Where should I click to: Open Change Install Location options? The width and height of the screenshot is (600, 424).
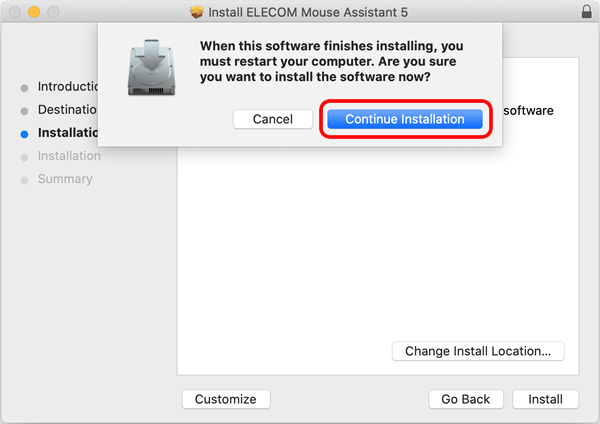pos(478,351)
